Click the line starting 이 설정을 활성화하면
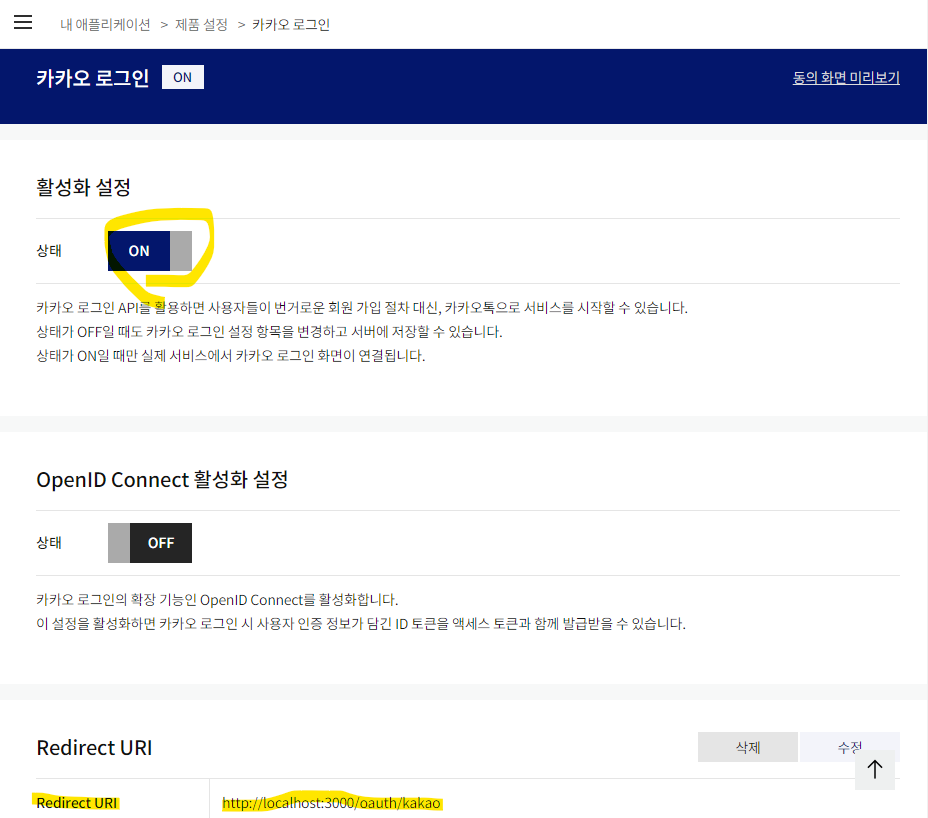Image resolution: width=928 pixels, height=818 pixels. pos(361,624)
